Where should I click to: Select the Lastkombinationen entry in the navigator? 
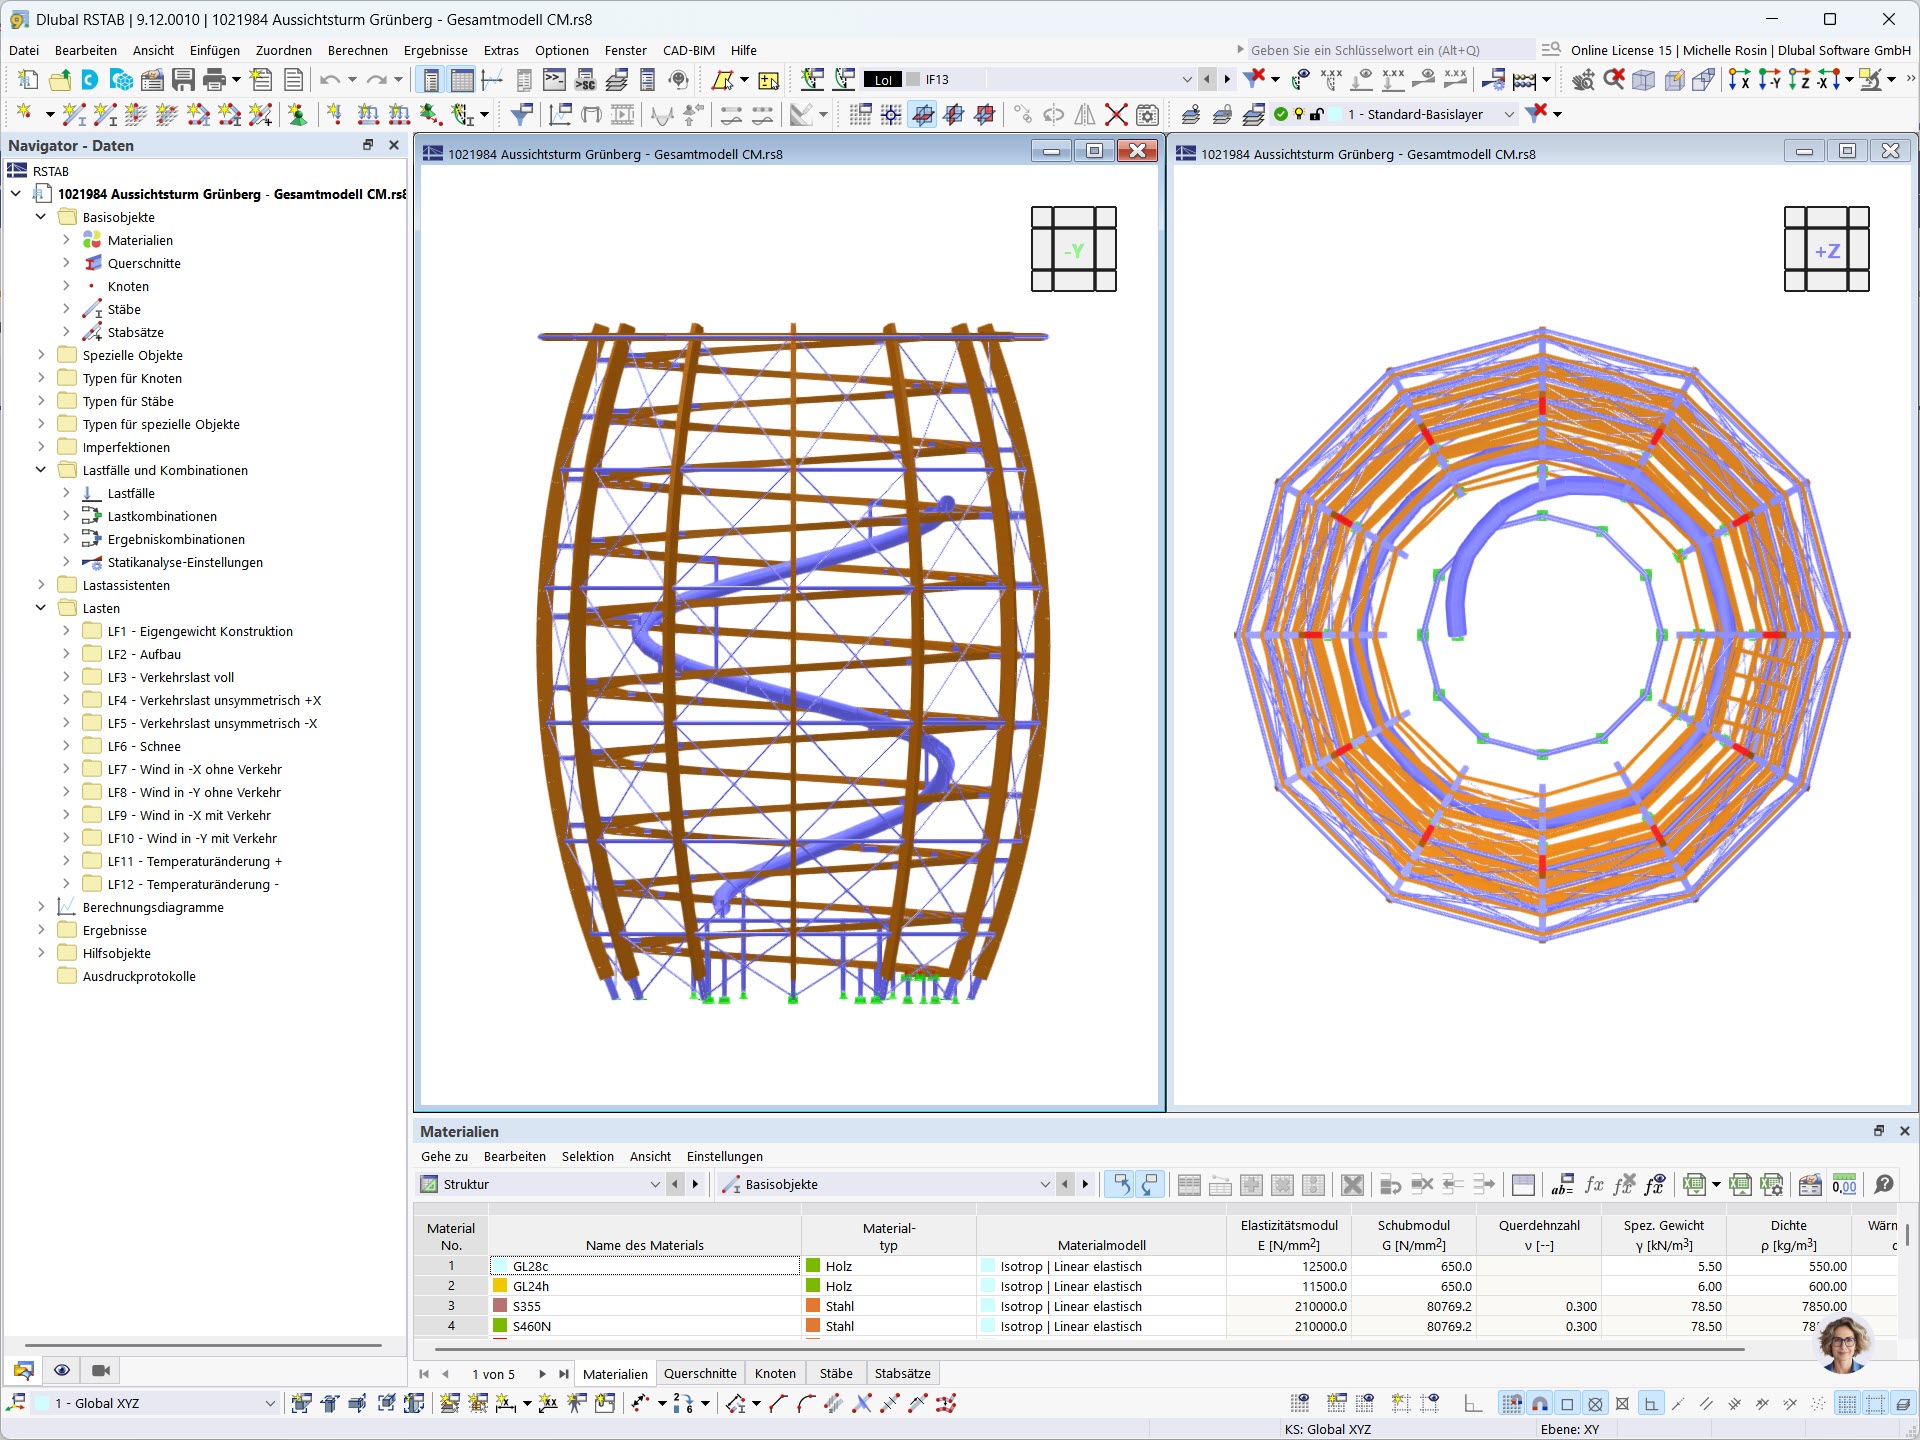[162, 516]
